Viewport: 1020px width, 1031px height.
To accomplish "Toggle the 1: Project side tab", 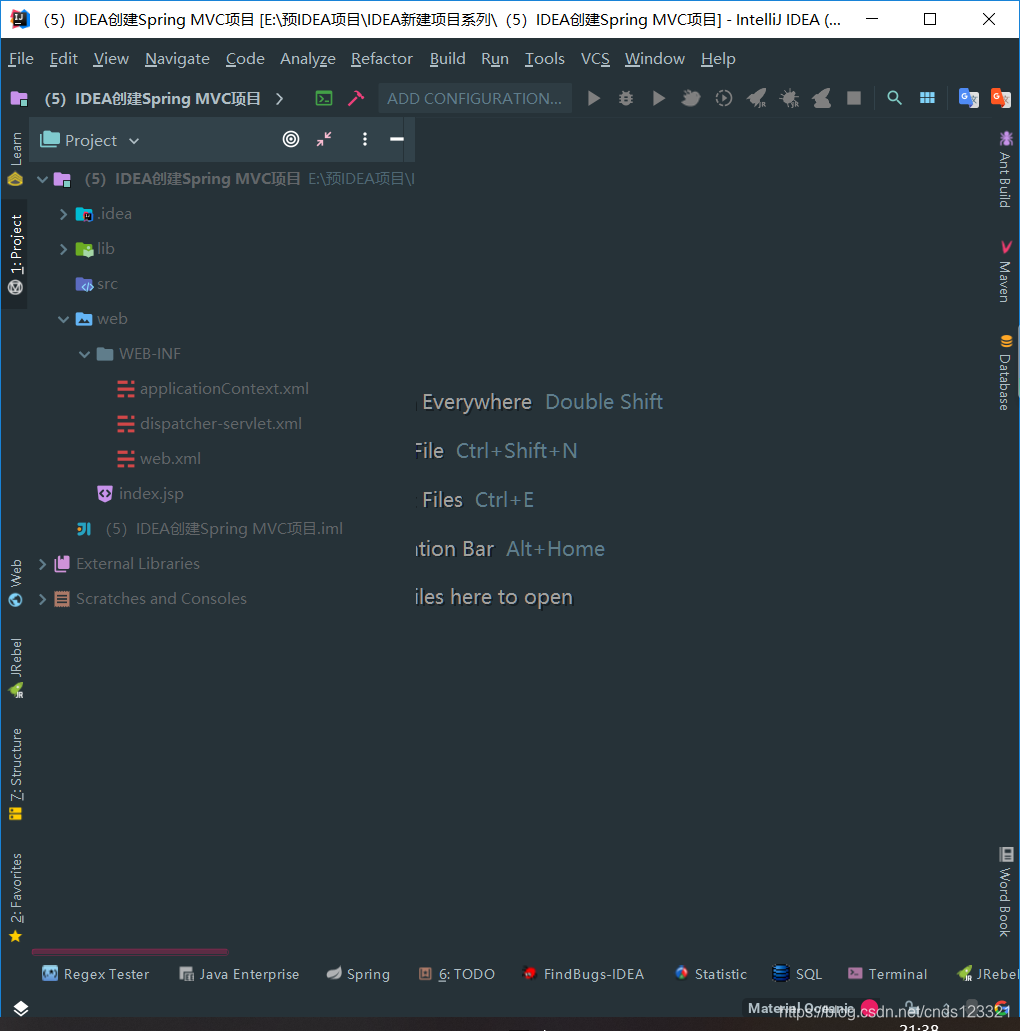I will pyautogui.click(x=15, y=254).
